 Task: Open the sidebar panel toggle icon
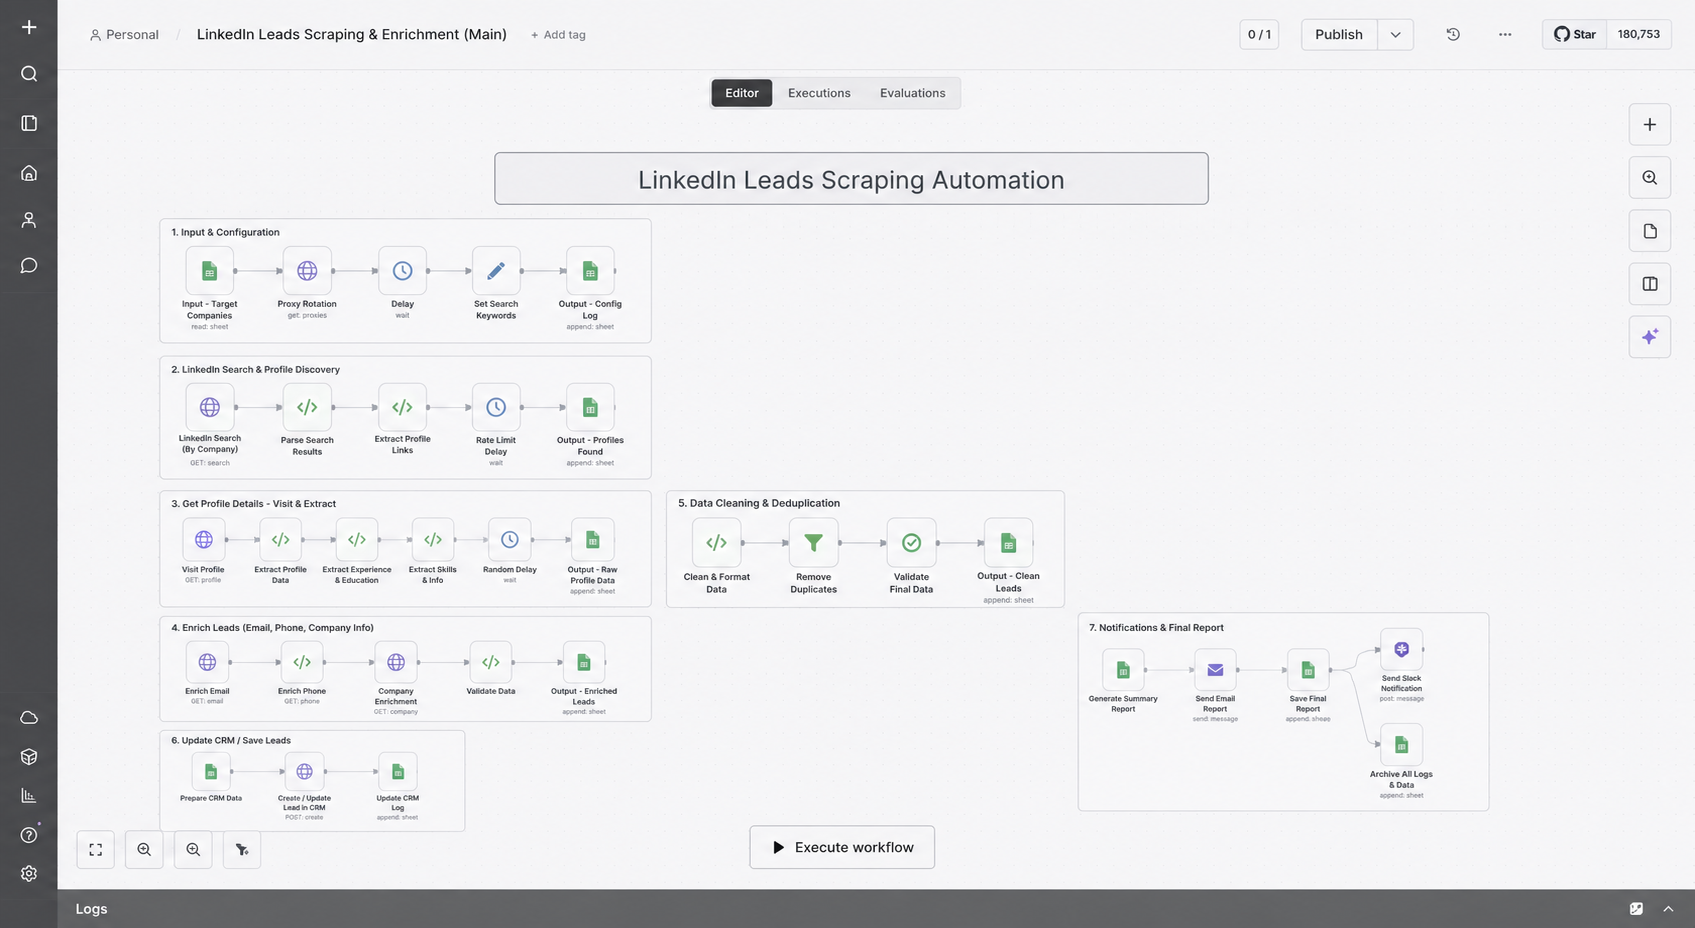29,123
